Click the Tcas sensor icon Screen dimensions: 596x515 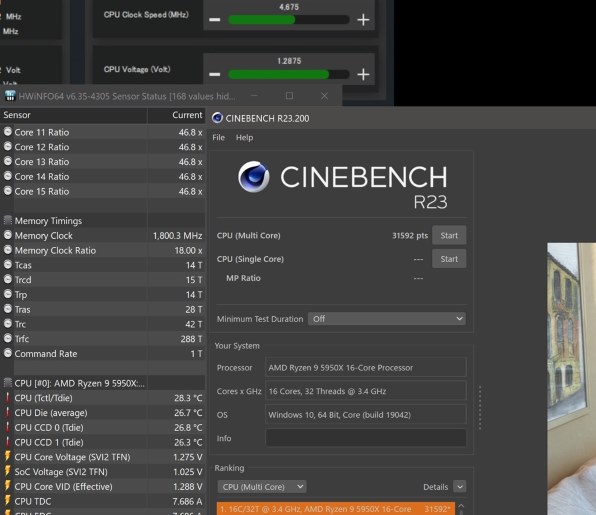coord(8,265)
